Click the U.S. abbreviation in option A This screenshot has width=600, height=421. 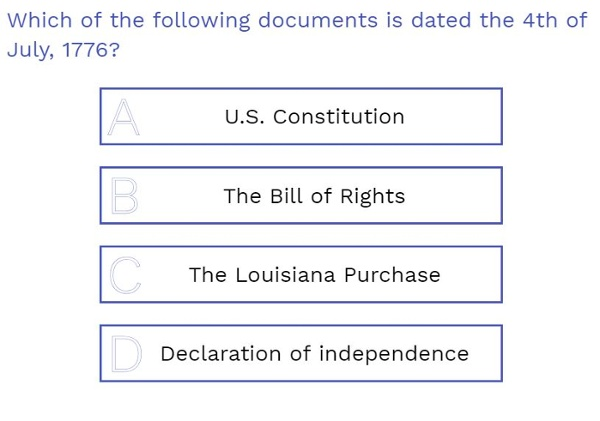(x=245, y=117)
